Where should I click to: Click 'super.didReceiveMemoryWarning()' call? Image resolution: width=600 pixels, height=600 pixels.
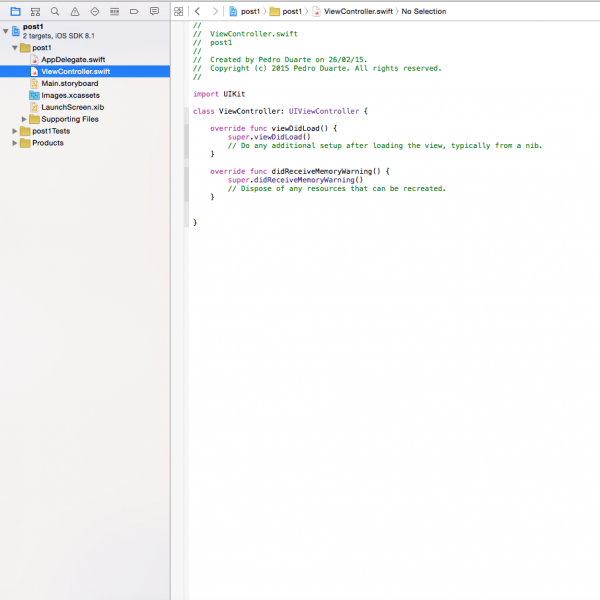point(295,180)
